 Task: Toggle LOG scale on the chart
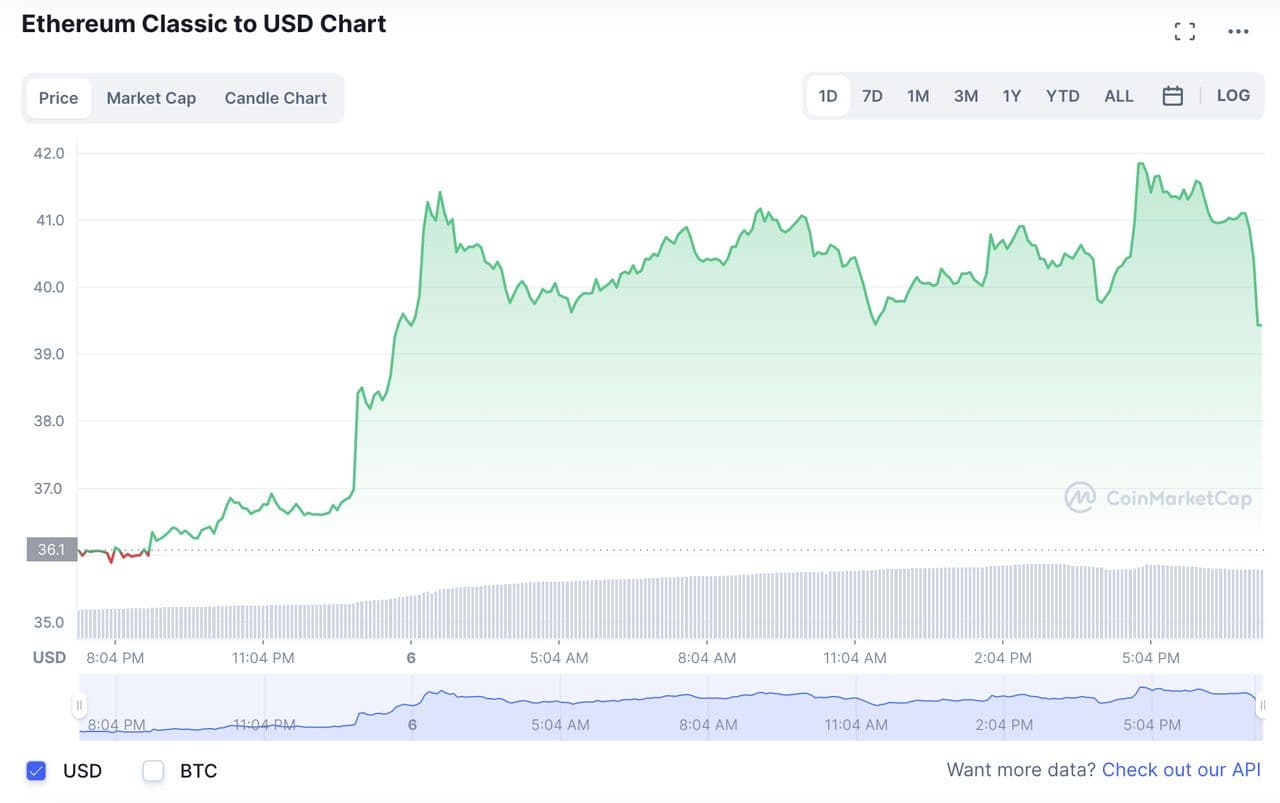pyautogui.click(x=1233, y=96)
